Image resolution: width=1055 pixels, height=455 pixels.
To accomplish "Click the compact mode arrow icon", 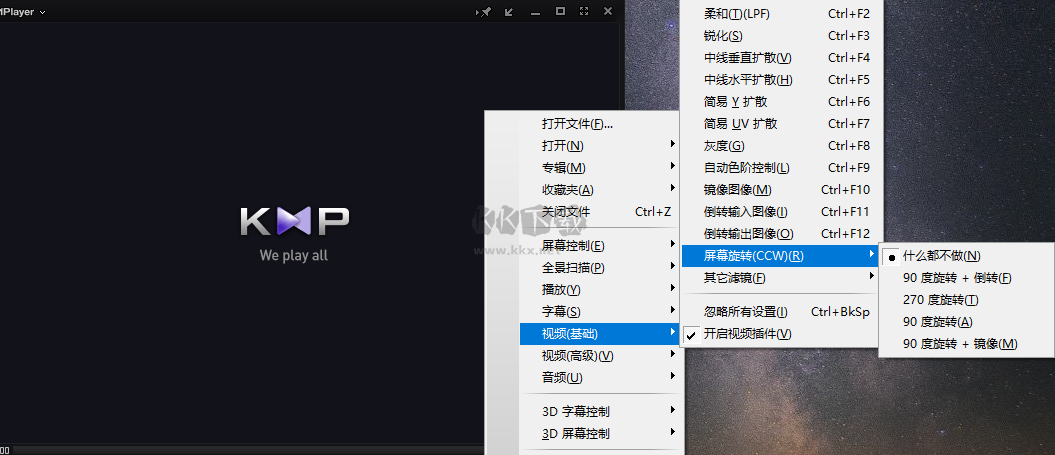I will [x=509, y=12].
